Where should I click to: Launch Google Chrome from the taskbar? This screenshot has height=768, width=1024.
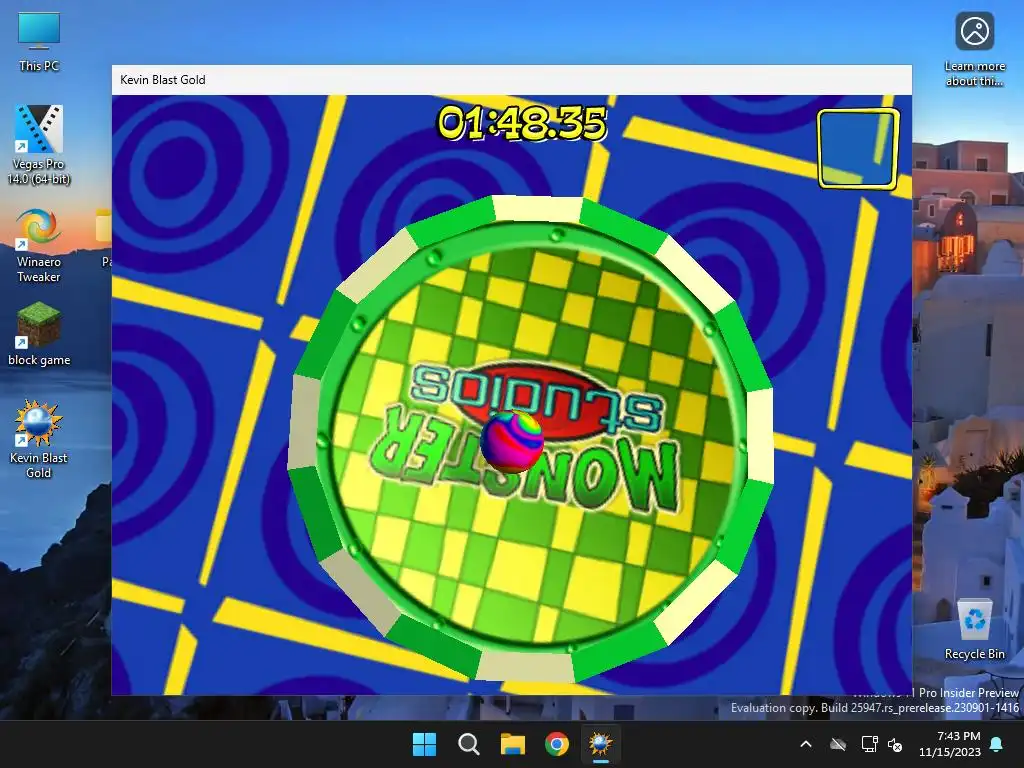click(556, 744)
